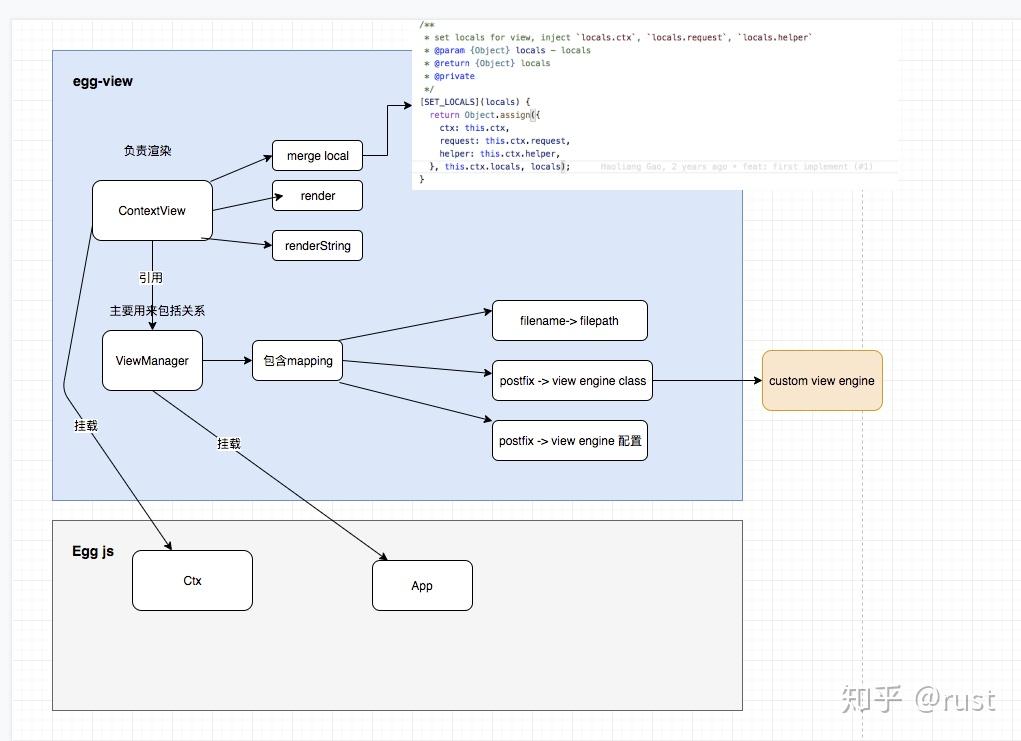Click the 负责渲染 text label
The height and width of the screenshot is (741, 1021).
[x=148, y=150]
